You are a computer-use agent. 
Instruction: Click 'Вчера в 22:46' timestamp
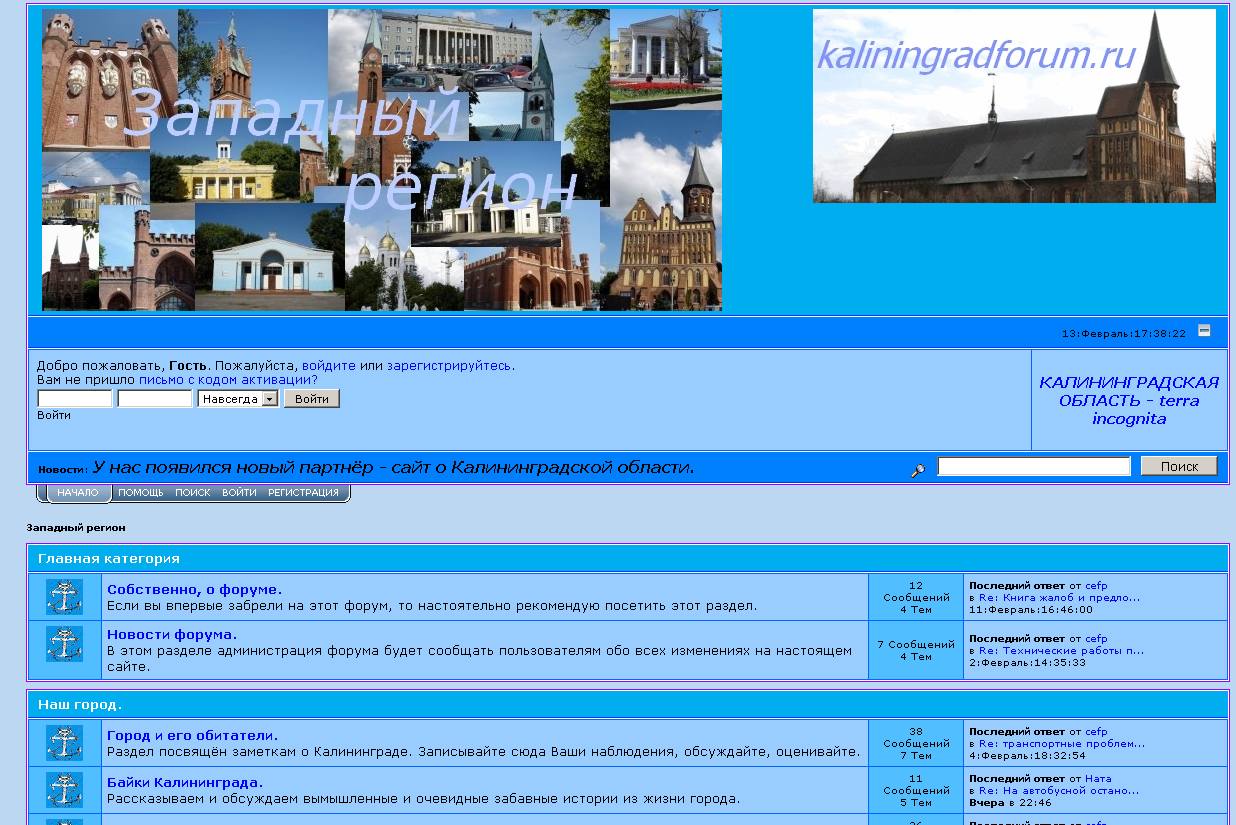pos(1011,803)
